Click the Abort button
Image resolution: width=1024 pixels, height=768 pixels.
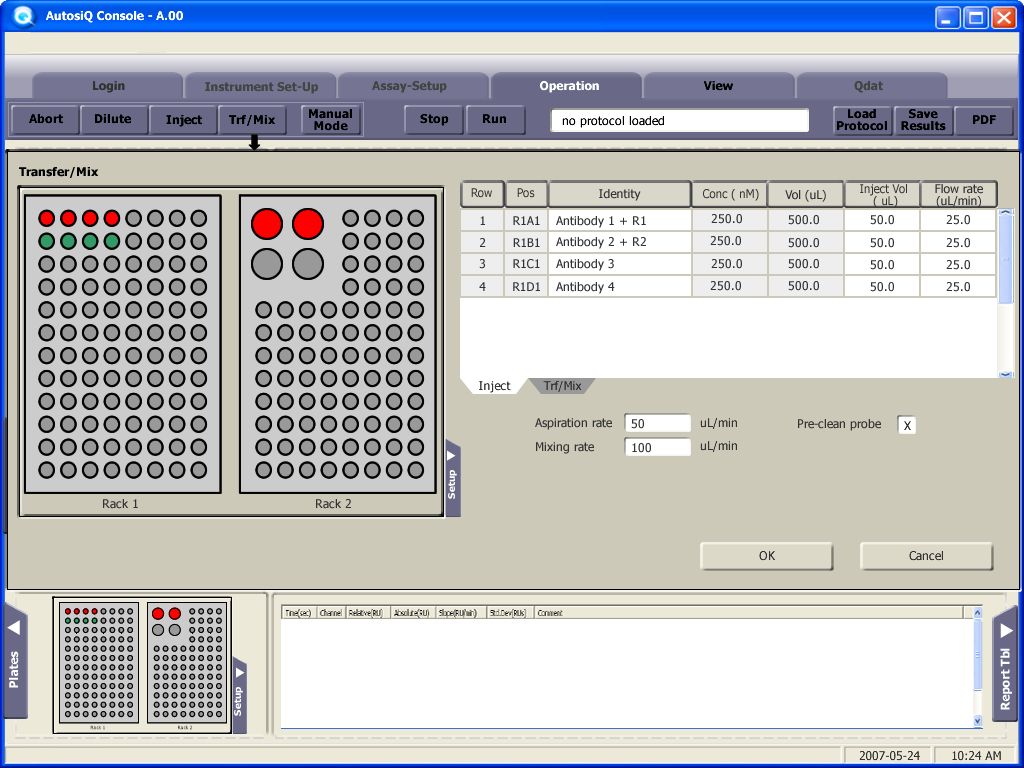coord(46,120)
